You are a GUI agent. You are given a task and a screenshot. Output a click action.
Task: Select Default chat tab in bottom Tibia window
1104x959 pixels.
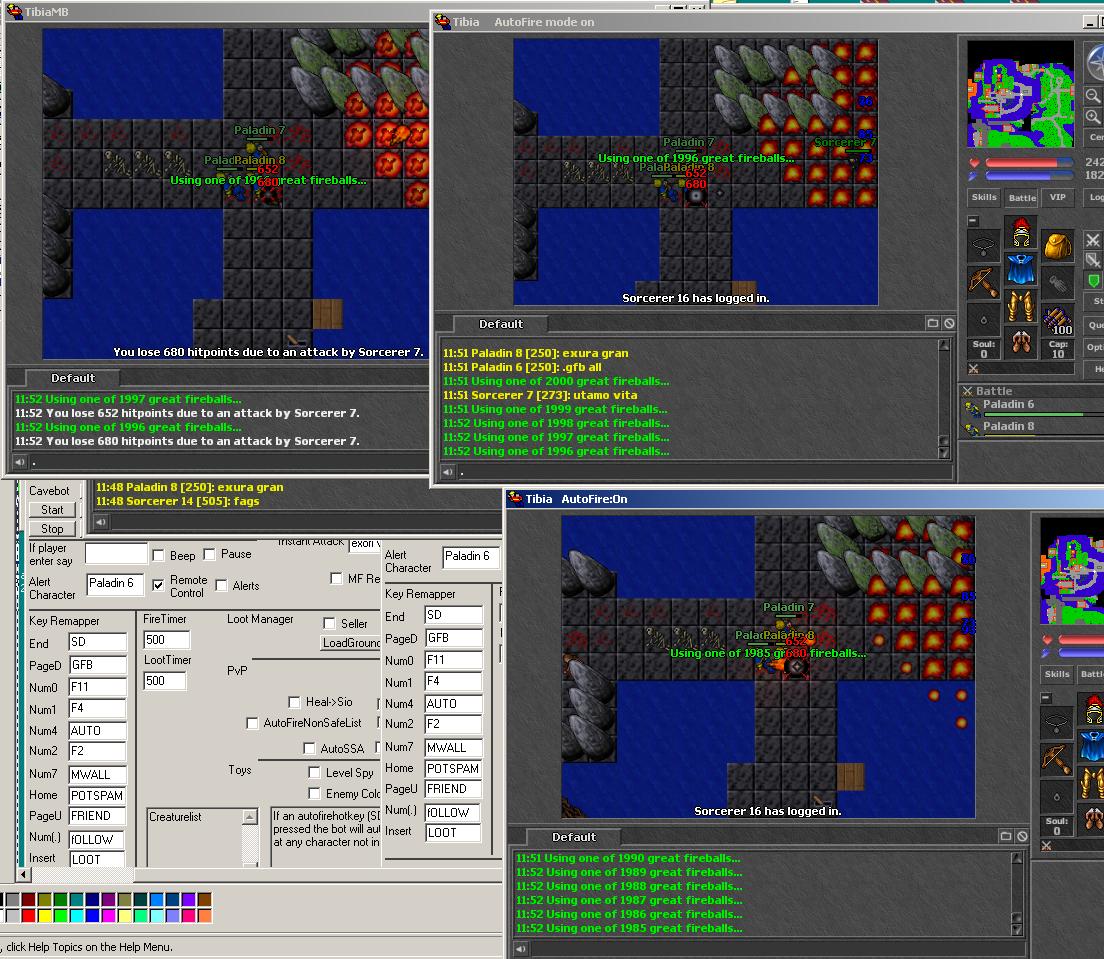[574, 836]
